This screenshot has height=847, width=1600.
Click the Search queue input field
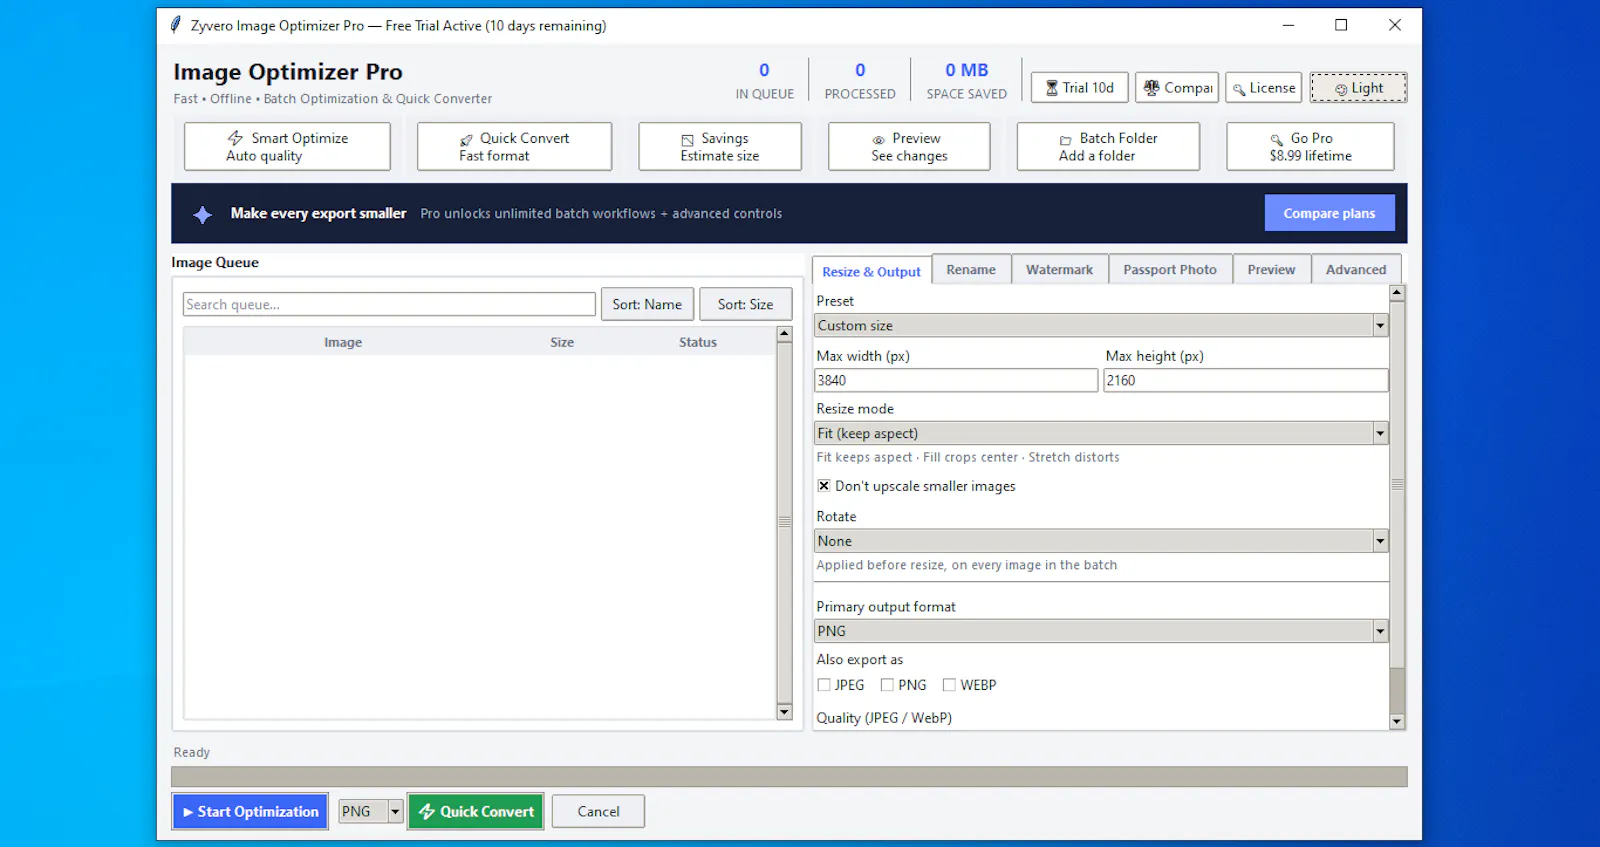[389, 304]
